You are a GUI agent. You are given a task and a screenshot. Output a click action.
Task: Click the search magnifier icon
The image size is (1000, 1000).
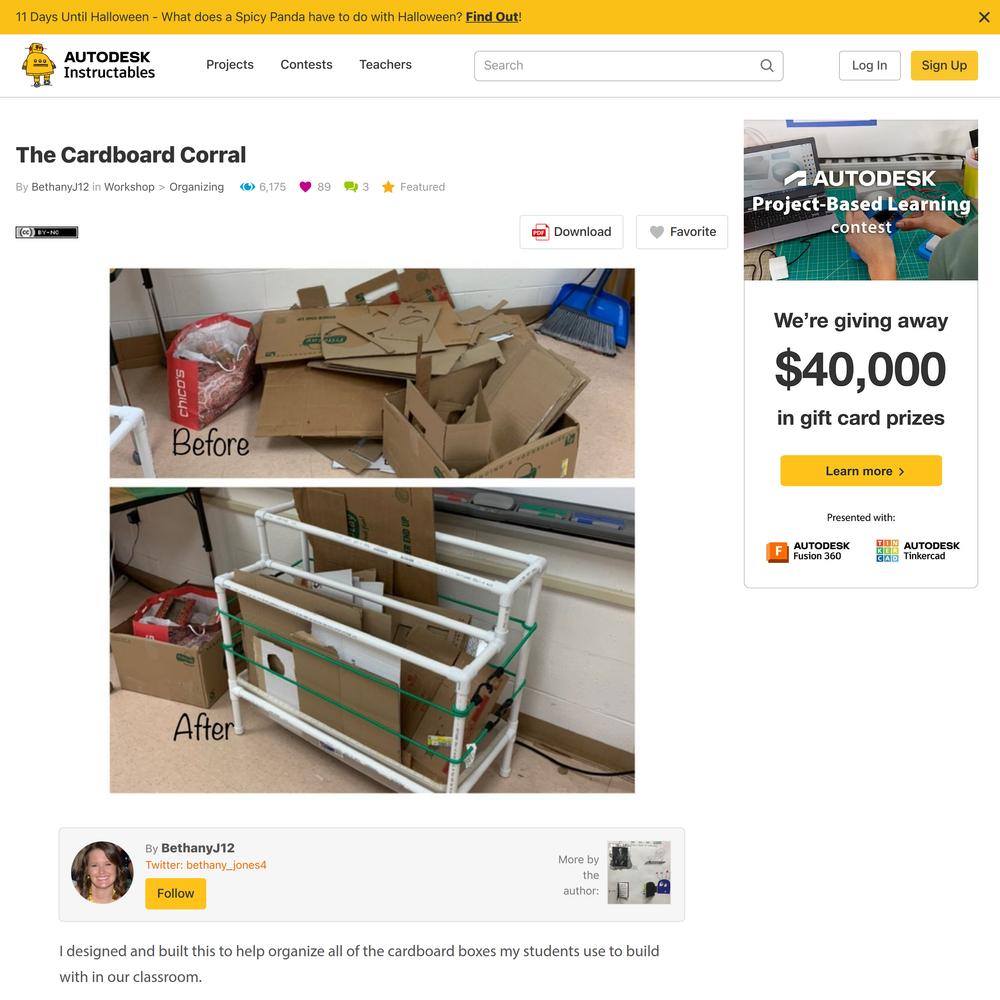(767, 66)
